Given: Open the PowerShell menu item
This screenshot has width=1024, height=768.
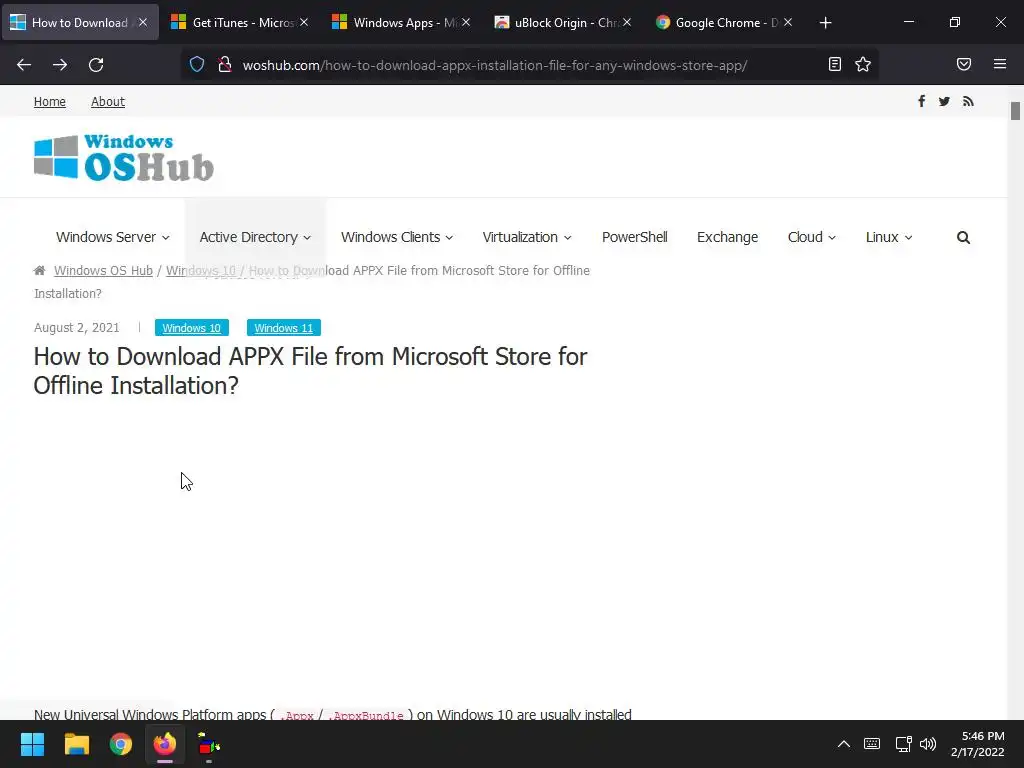Looking at the screenshot, I should pyautogui.click(x=635, y=237).
